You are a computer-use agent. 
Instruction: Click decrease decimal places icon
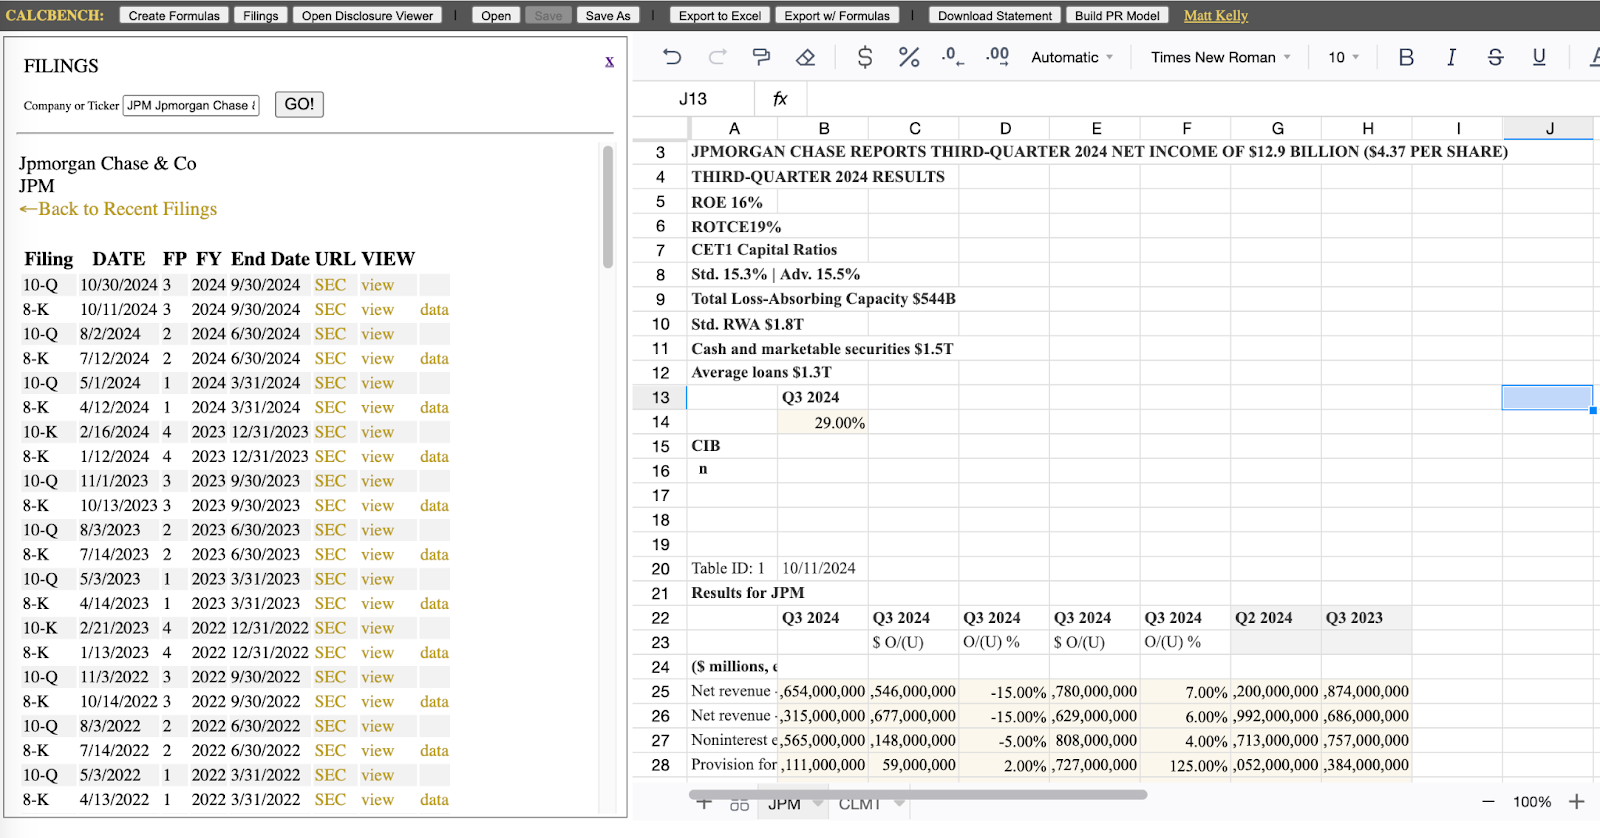tap(953, 57)
